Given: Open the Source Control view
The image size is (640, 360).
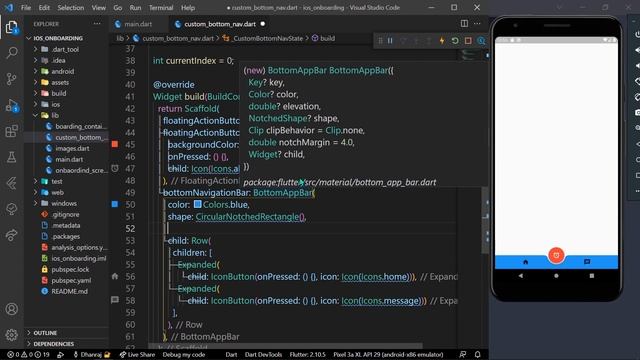Looking at the screenshot, I should (11, 79).
